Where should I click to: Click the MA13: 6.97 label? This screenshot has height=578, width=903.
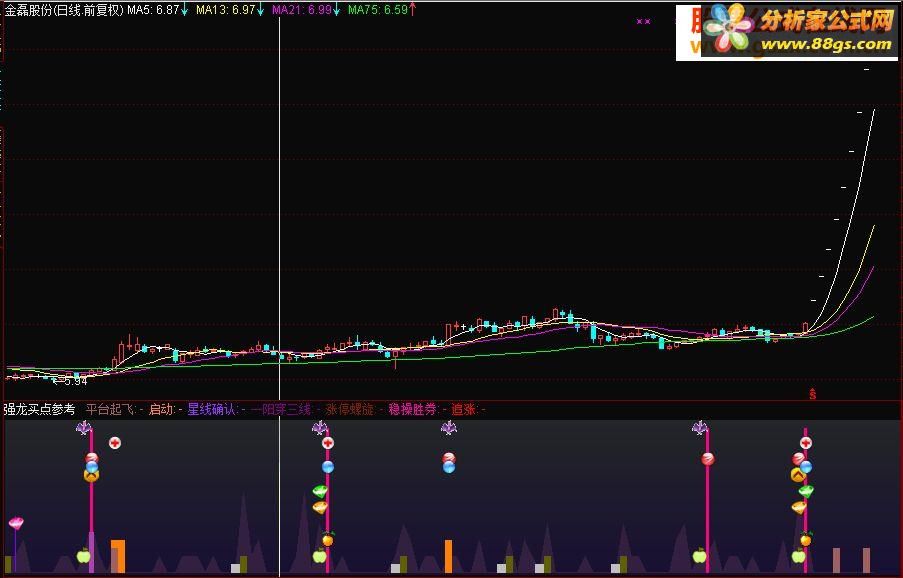(225, 10)
